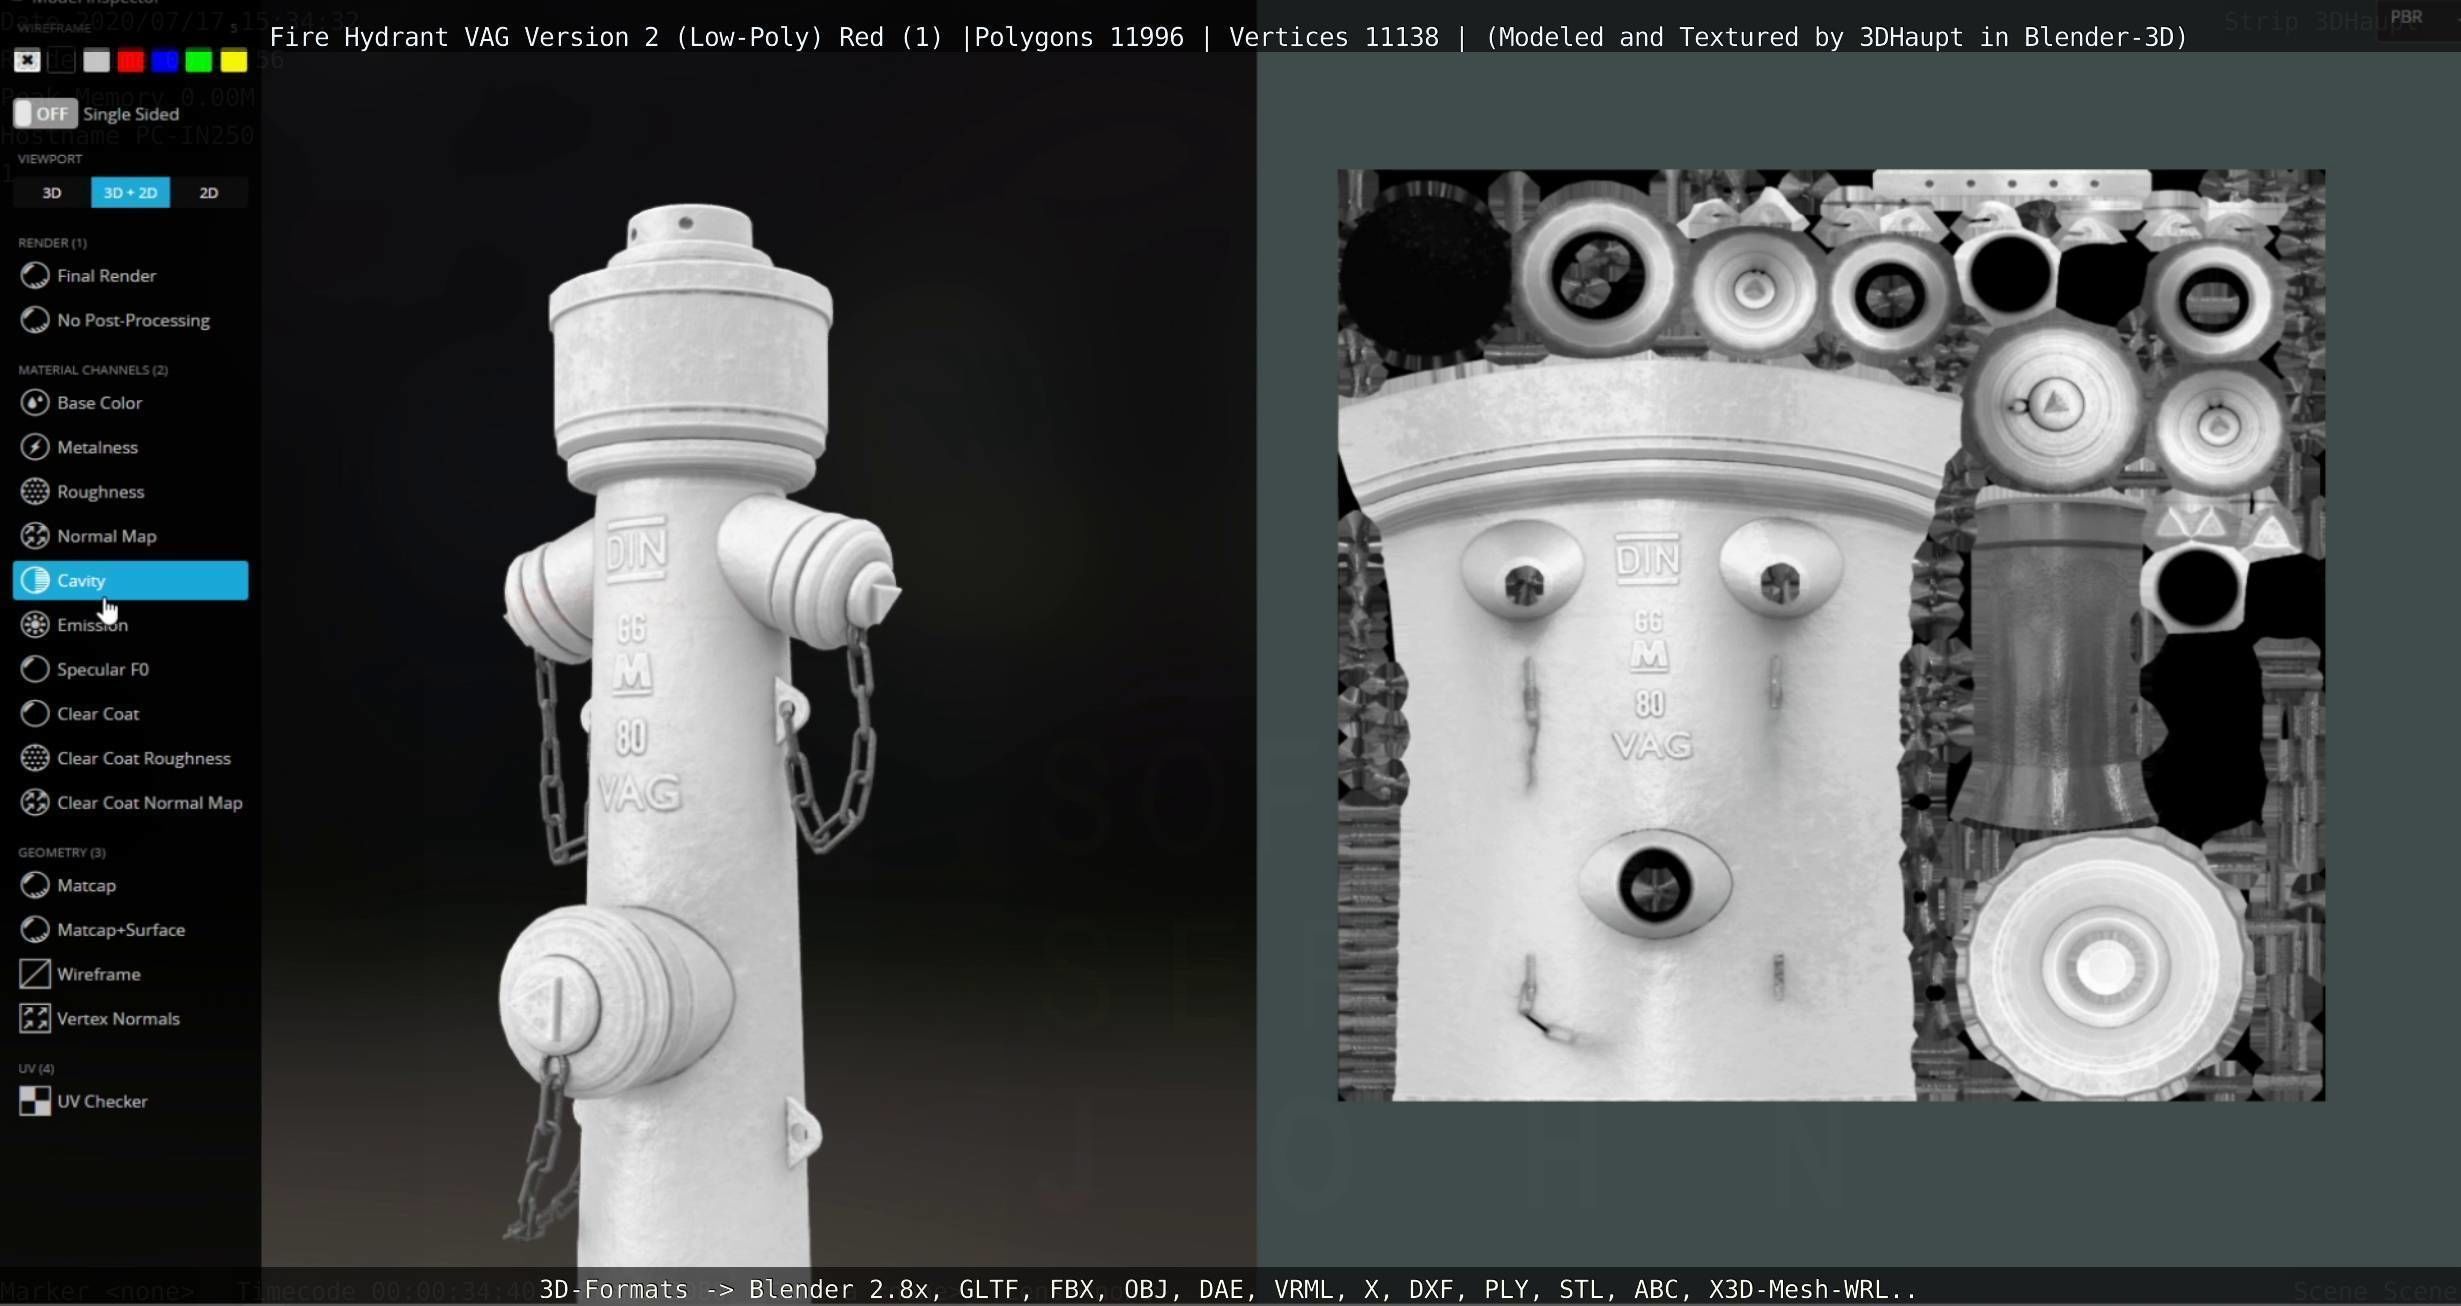Screen dimensions: 2461x1306
Task: View the Roughness material channel
Action: tap(82, 492)
